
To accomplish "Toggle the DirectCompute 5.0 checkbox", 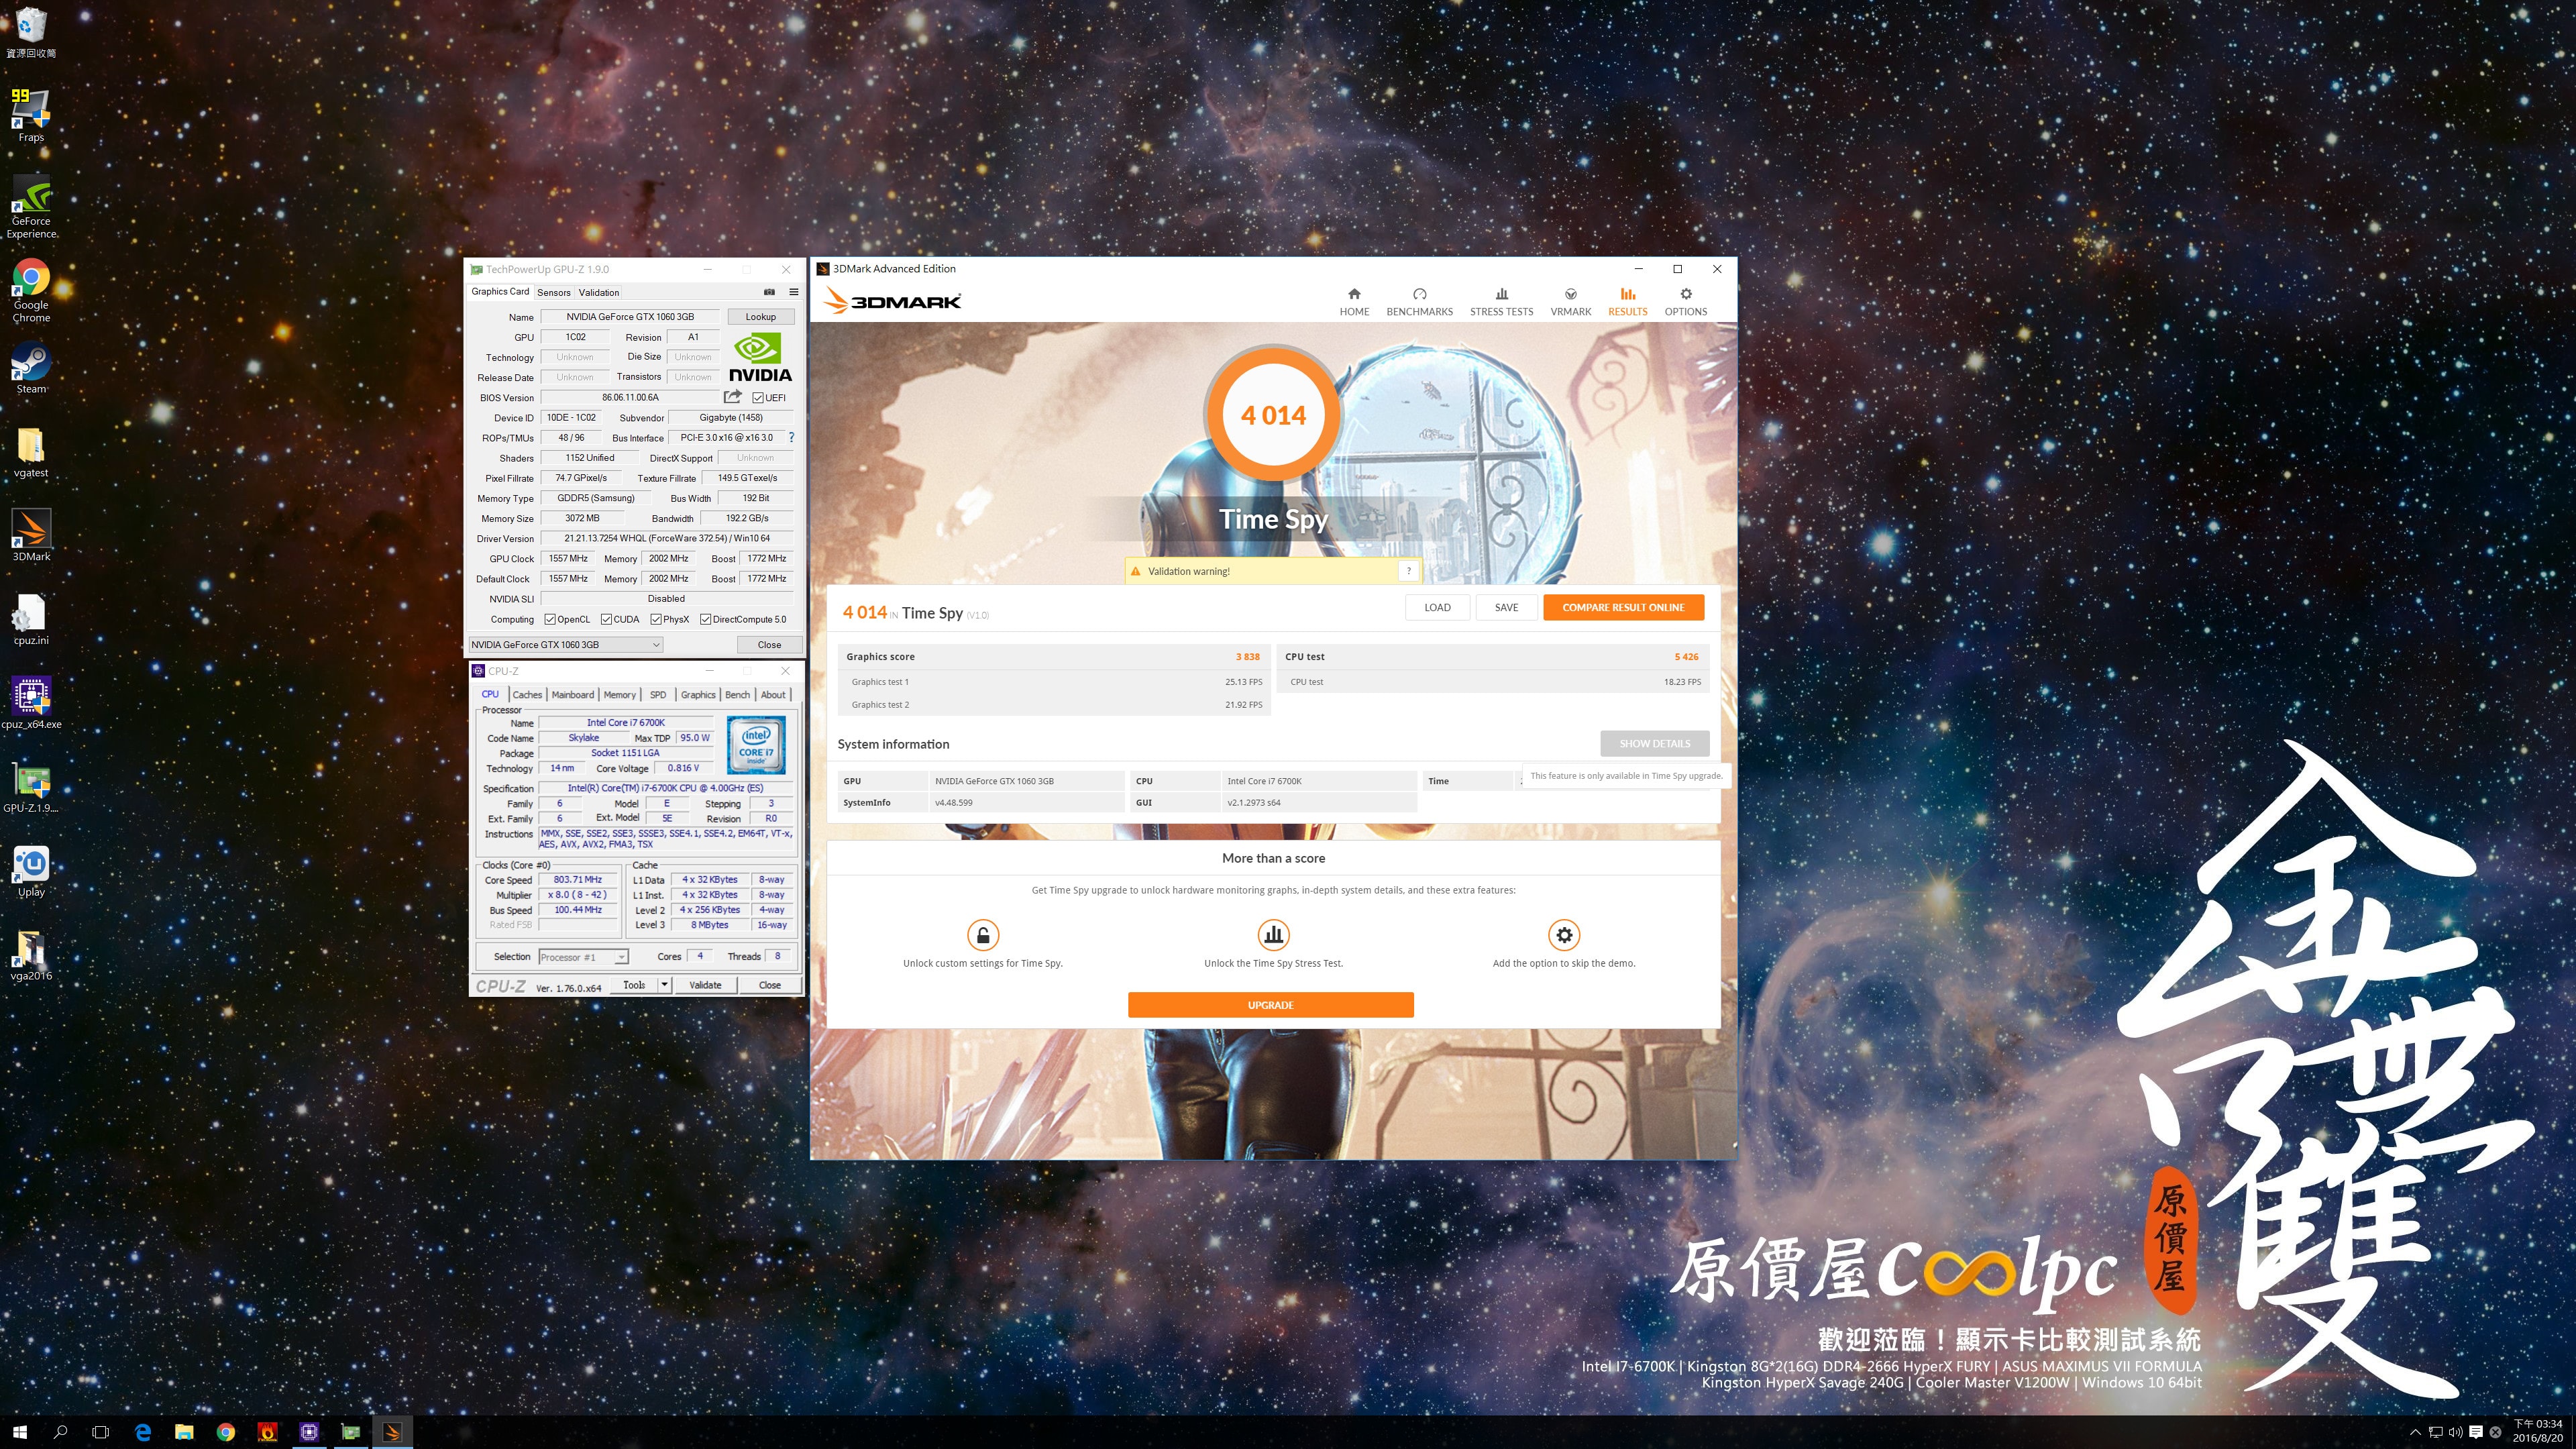I will [x=705, y=619].
